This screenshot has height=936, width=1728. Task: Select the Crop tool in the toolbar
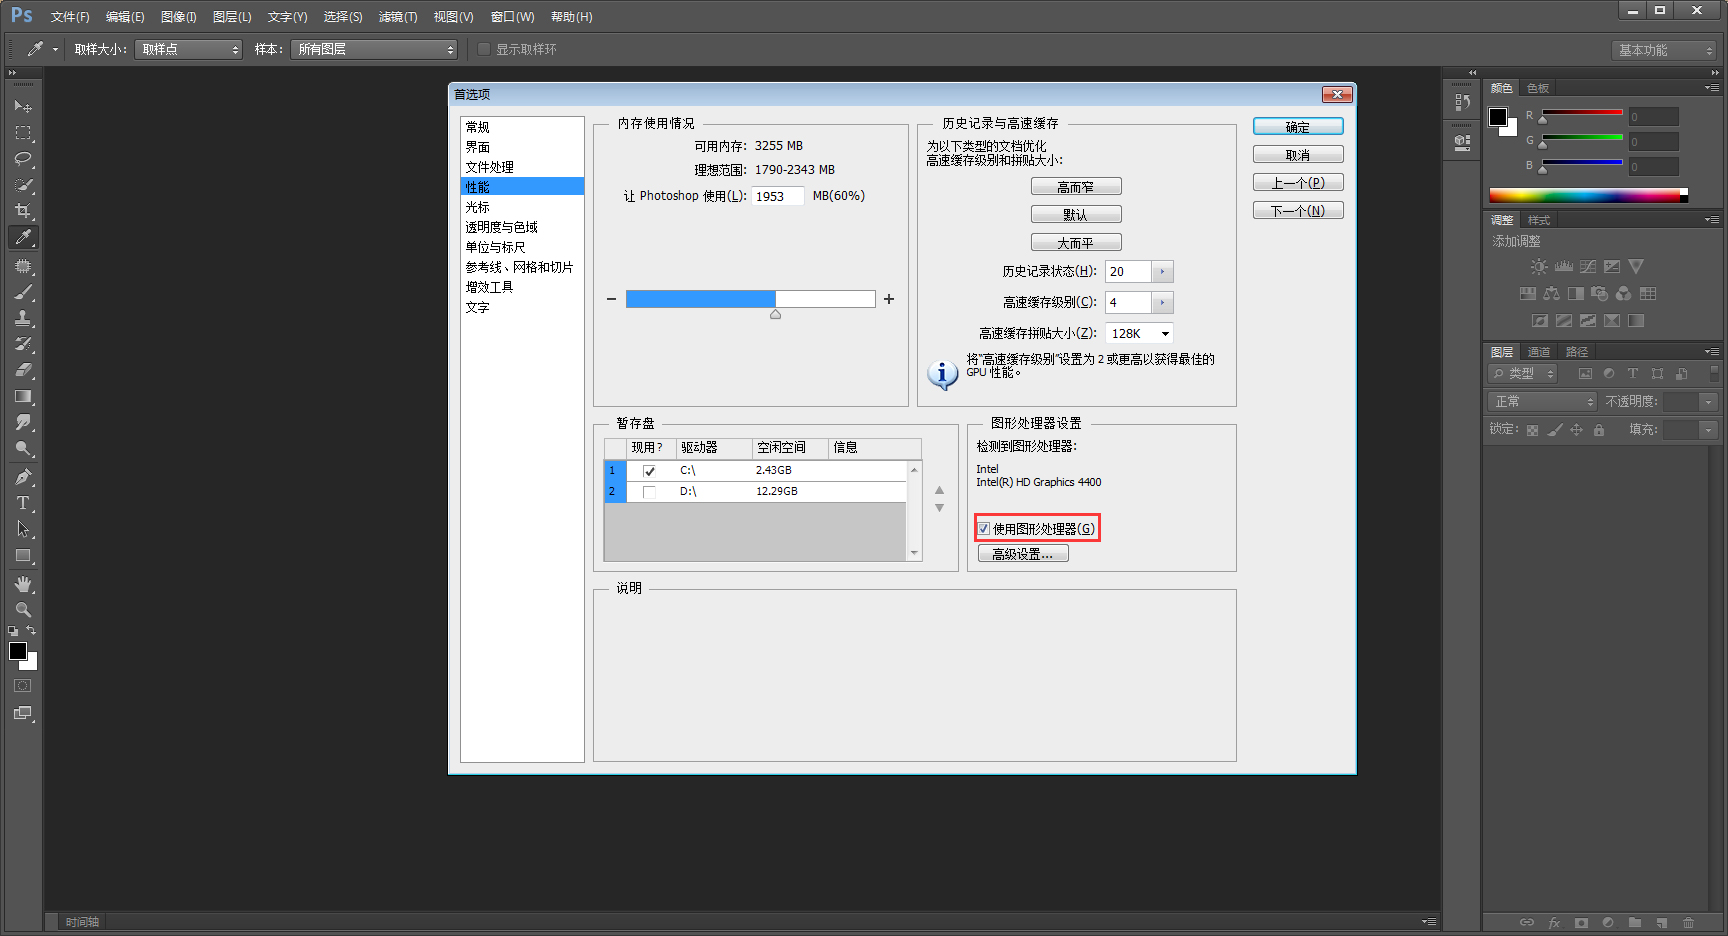click(24, 211)
